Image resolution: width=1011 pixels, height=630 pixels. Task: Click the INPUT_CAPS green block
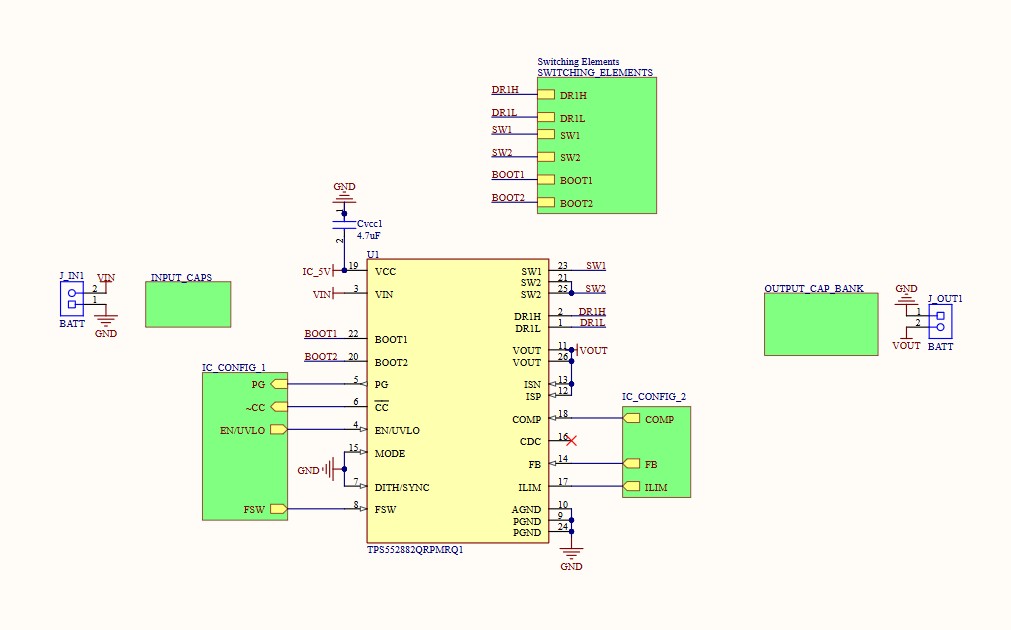point(187,304)
